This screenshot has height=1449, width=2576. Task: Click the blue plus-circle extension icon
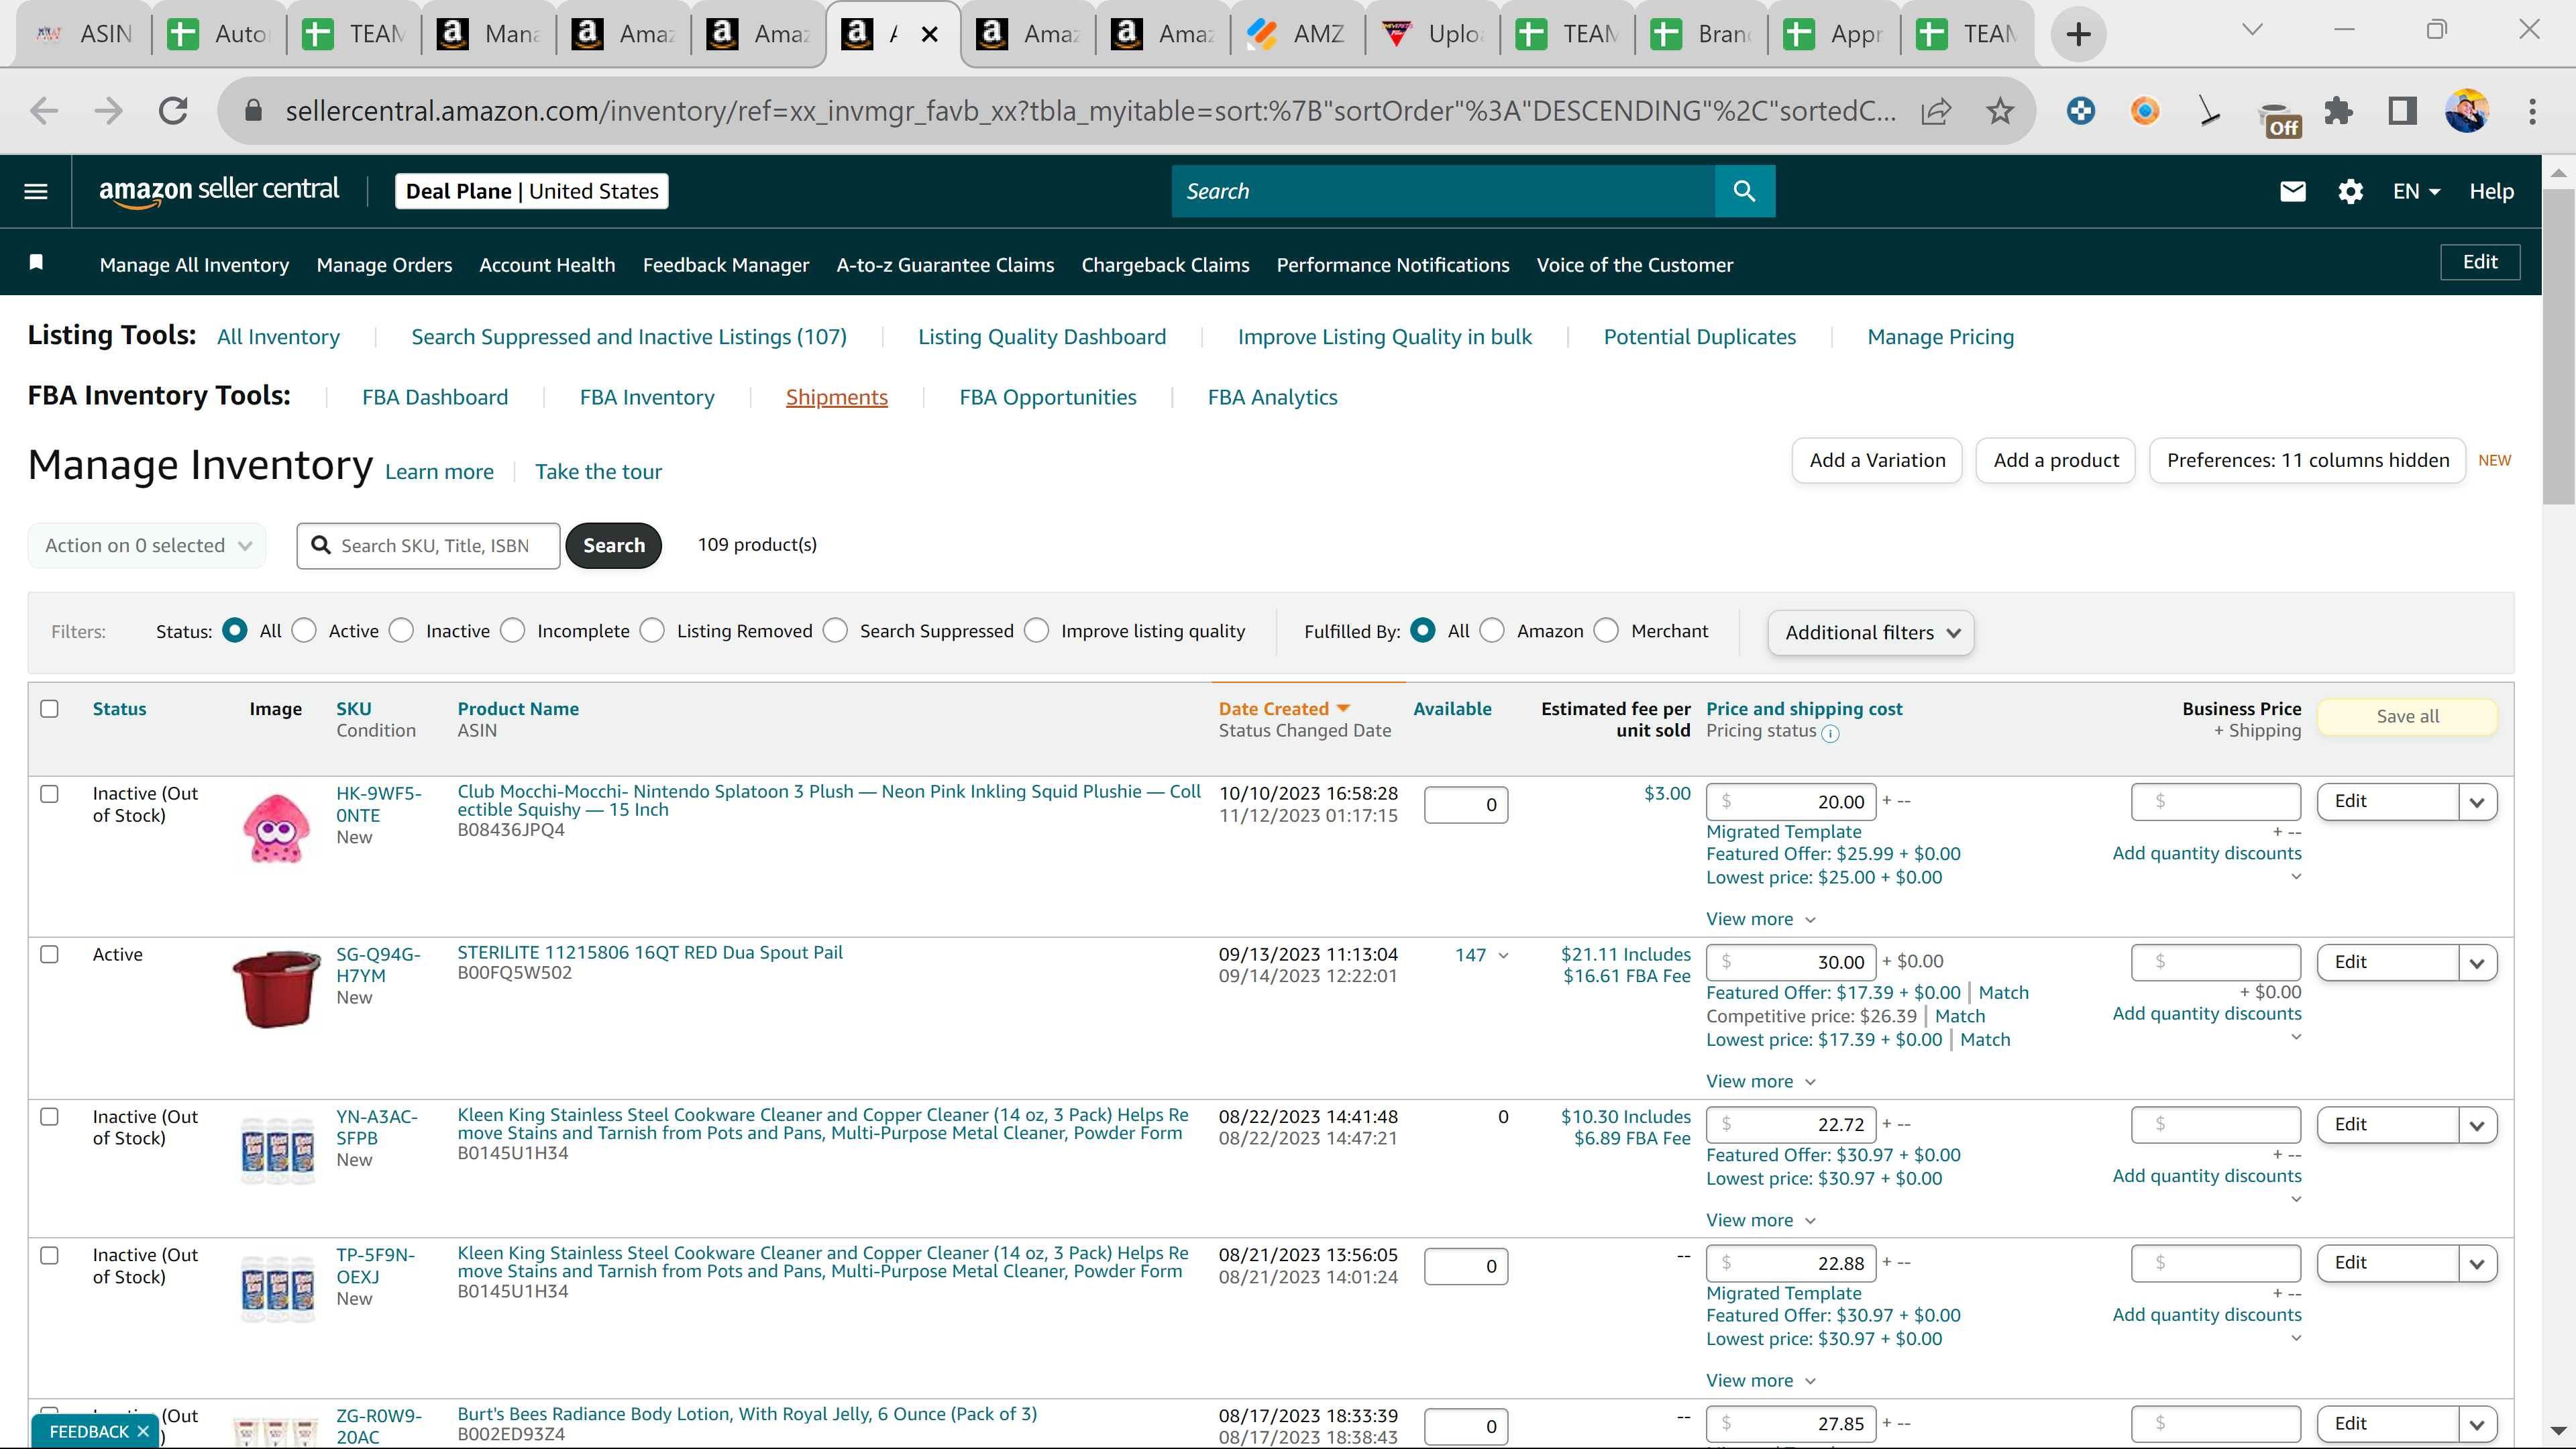pyautogui.click(x=2081, y=110)
